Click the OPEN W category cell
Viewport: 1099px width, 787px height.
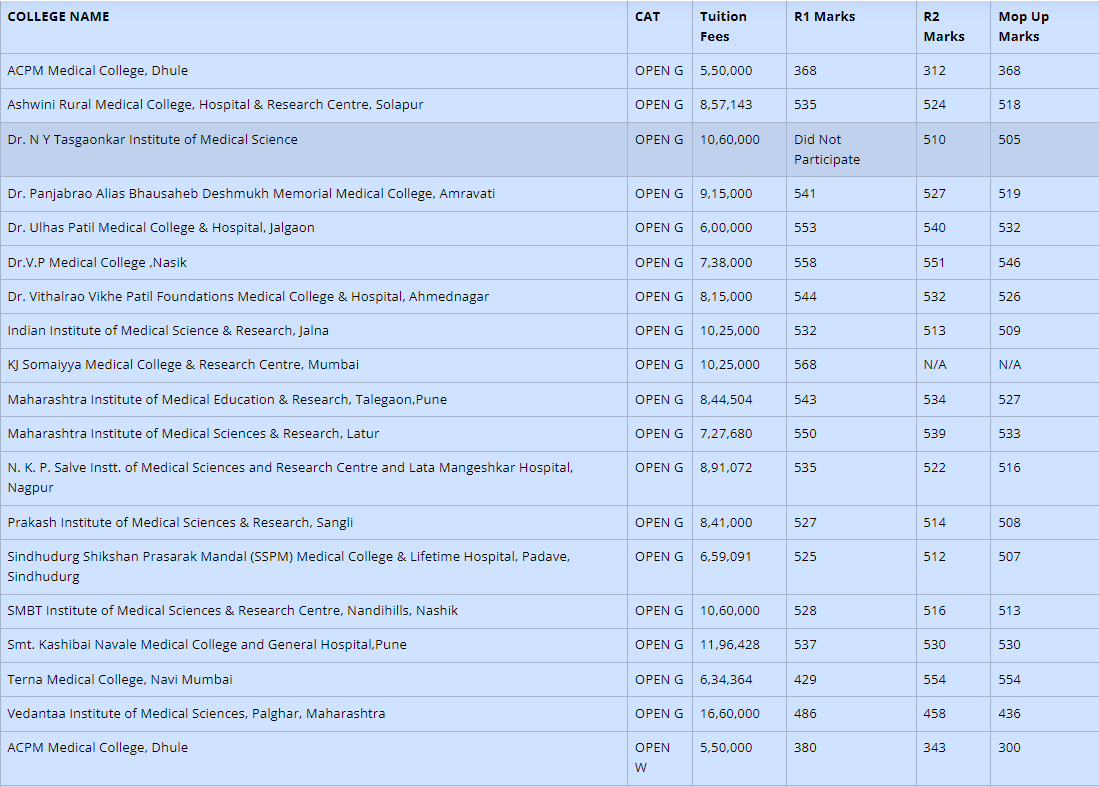pyautogui.click(x=652, y=757)
